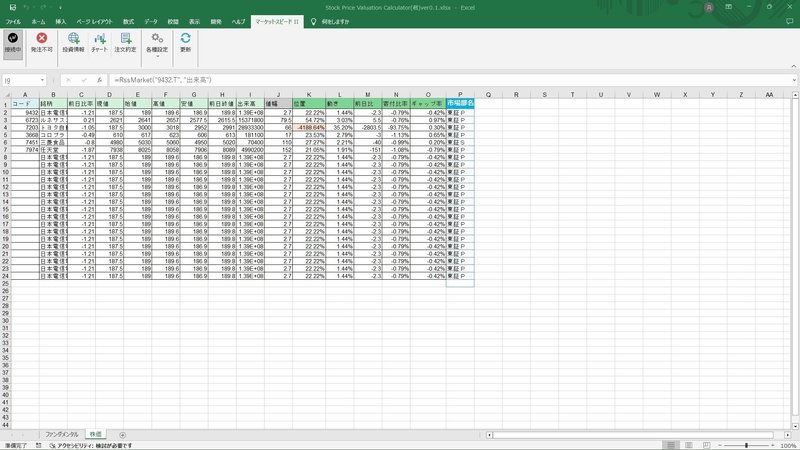Switch to Normal view
The height and width of the screenshot is (450, 800).
pyautogui.click(x=671, y=445)
